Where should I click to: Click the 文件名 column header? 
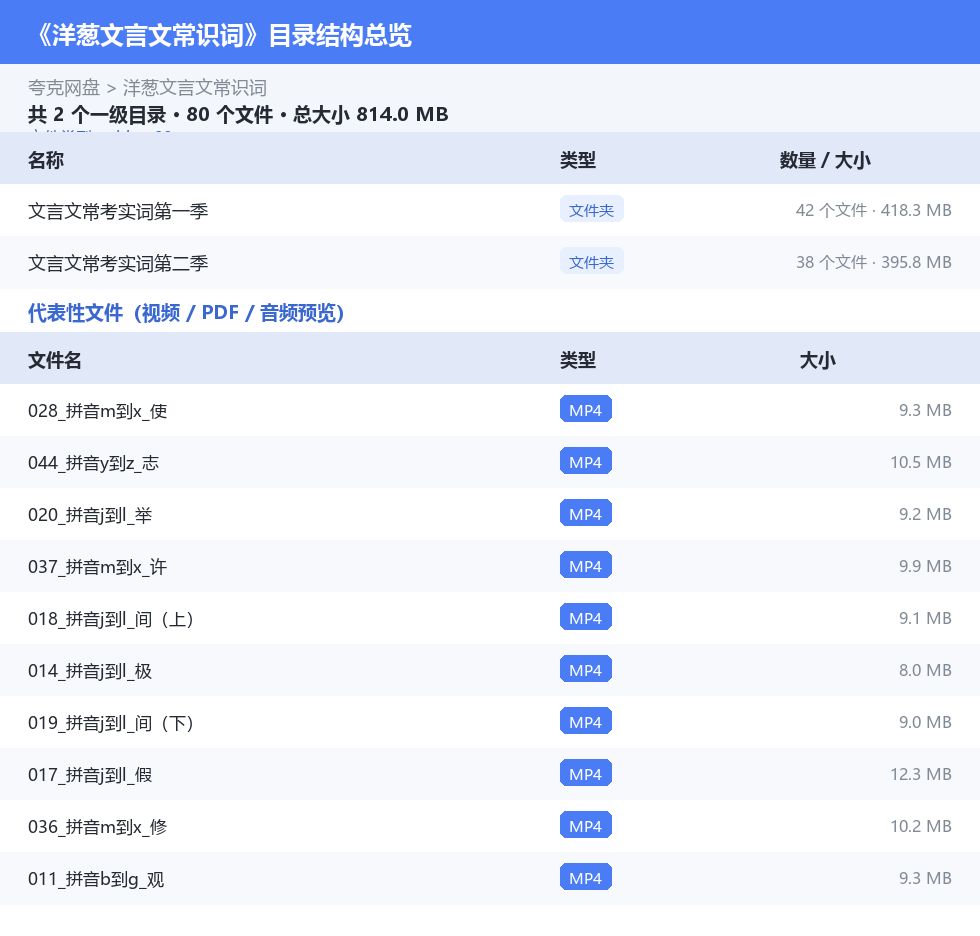click(54, 361)
